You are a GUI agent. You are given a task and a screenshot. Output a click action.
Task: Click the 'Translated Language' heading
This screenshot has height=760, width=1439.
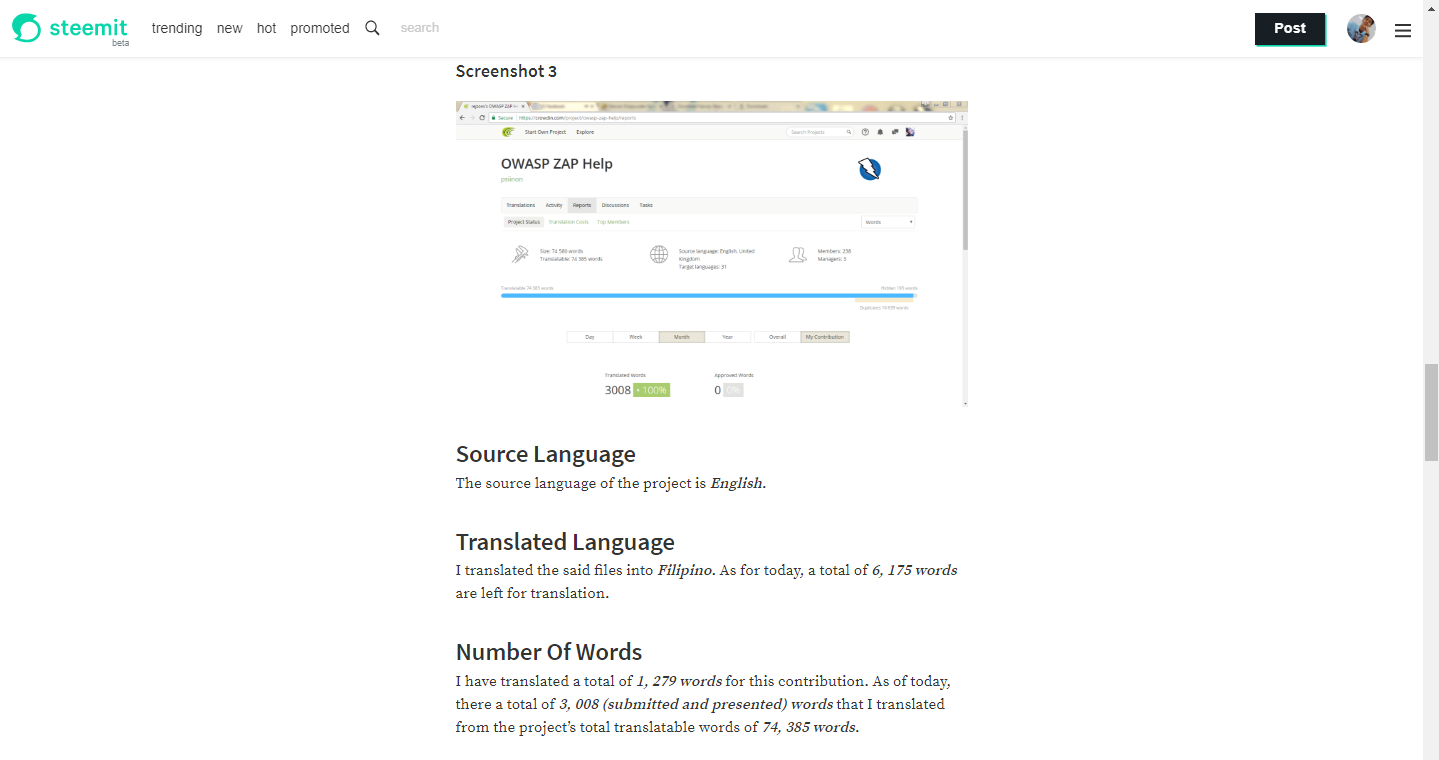[x=565, y=542]
